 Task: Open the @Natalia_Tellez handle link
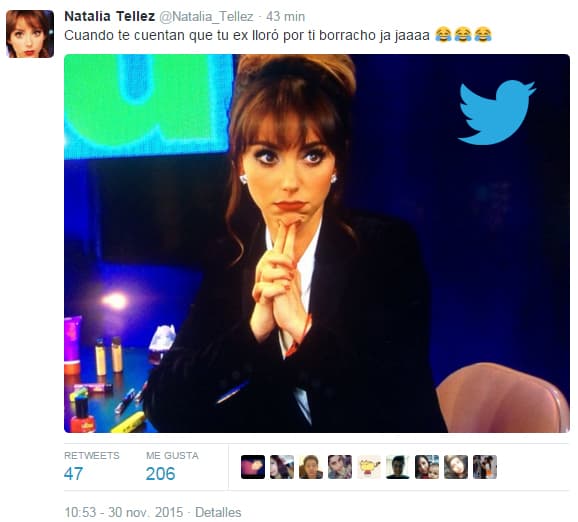(x=206, y=17)
